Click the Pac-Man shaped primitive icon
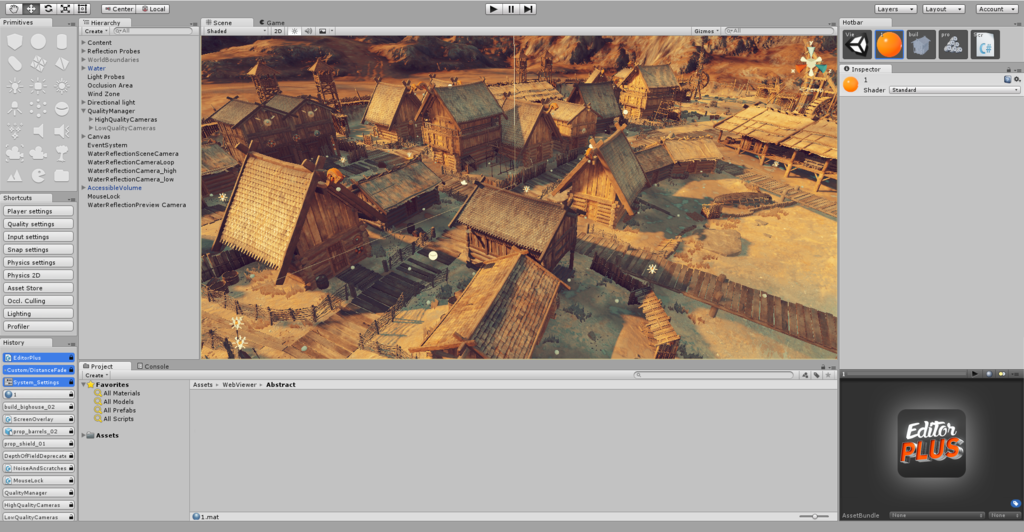The image size is (1024, 532). click(39, 175)
